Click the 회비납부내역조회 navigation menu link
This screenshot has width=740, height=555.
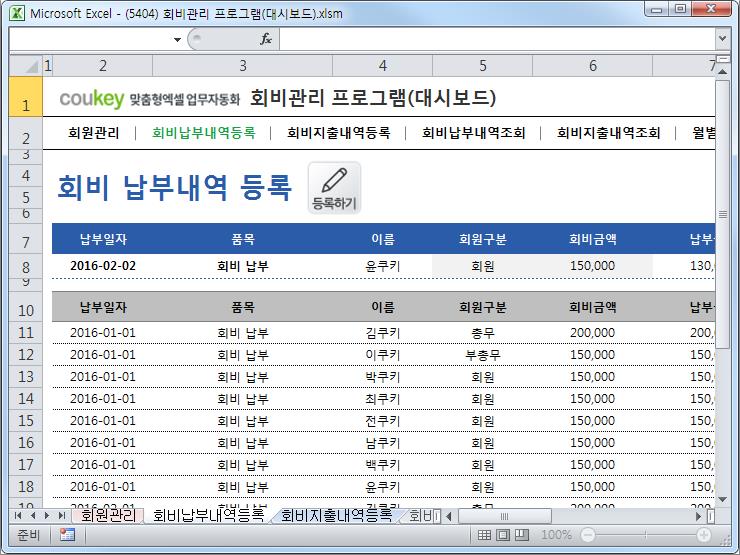[x=473, y=133]
